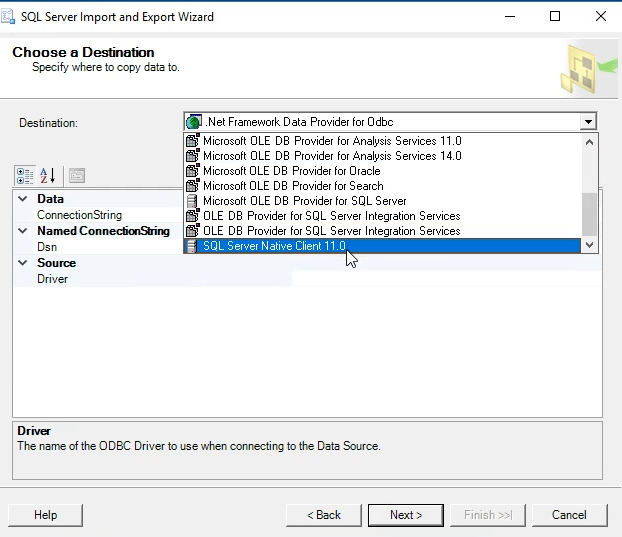Screen dimensions: 622x537
Task: Click icon of Analysis Services 11.0 provider
Action: tap(192, 141)
